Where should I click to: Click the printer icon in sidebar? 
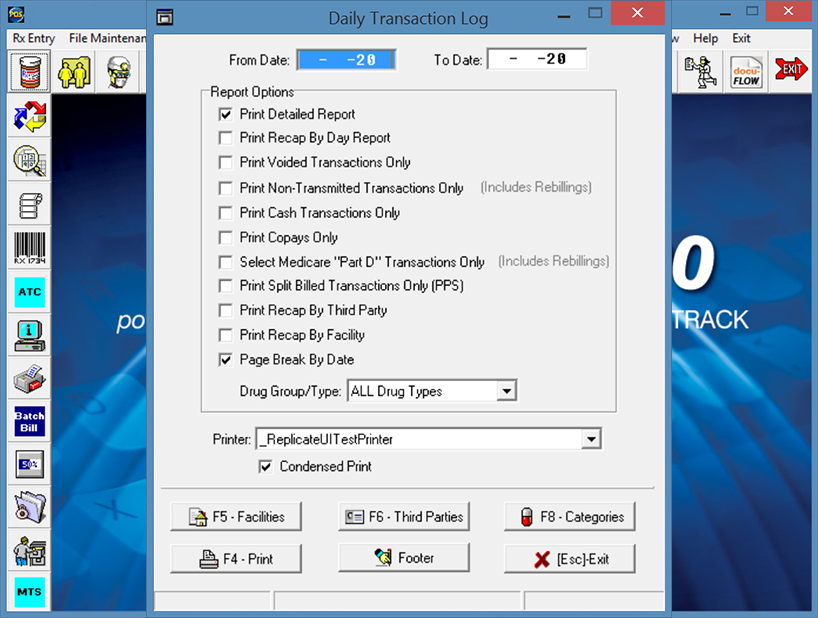tap(30, 379)
